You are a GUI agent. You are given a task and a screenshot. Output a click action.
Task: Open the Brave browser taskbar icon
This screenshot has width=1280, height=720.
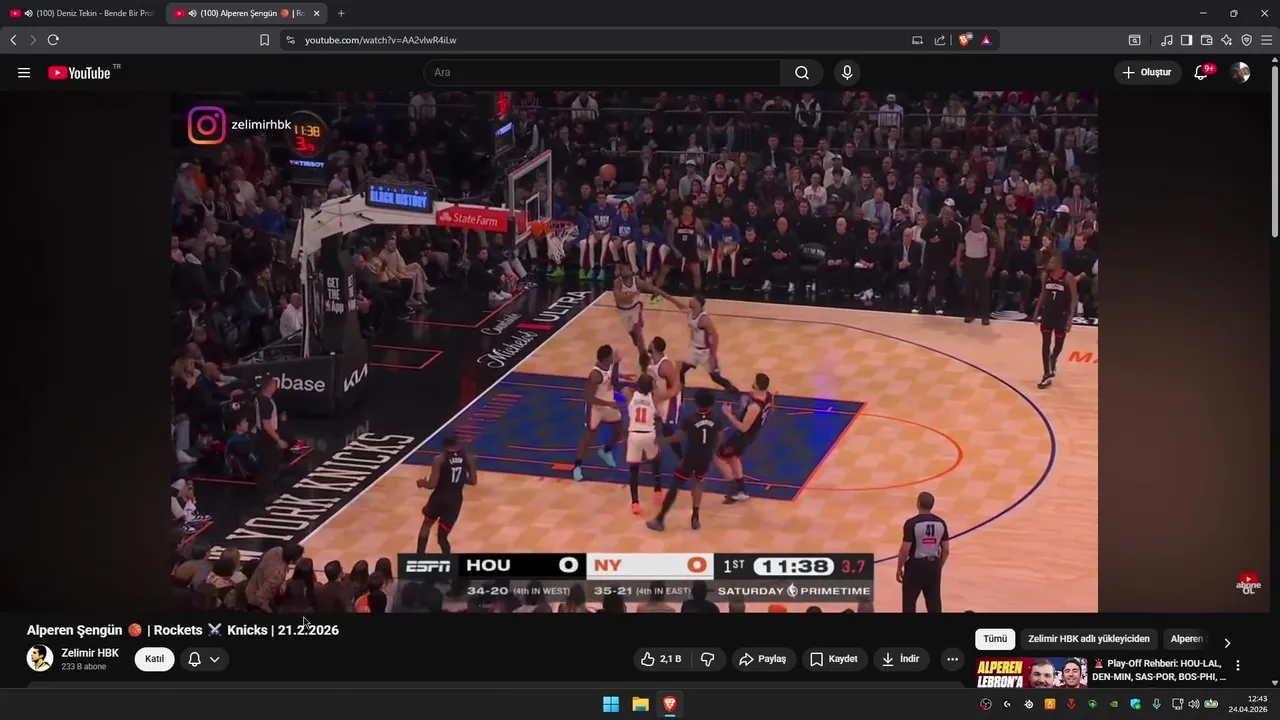pos(670,704)
